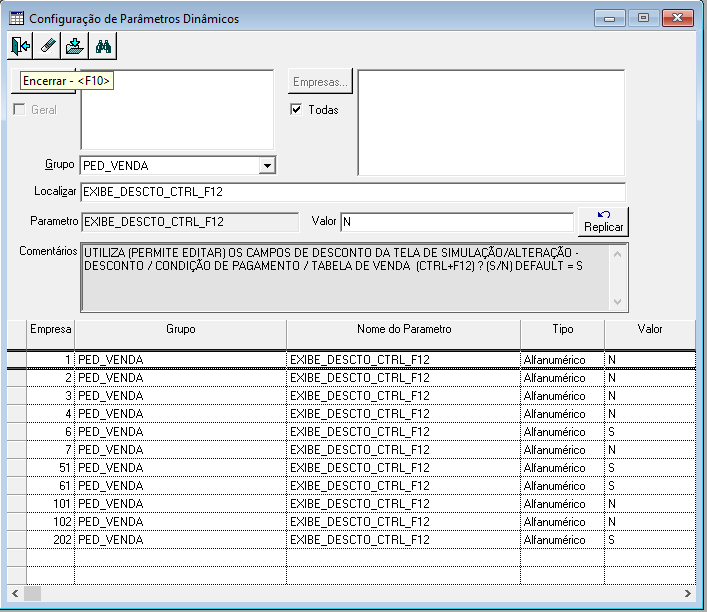Screen dimensions: 707x612
Task: Click row selector for Empresa 1 row
Action: click(x=17, y=360)
